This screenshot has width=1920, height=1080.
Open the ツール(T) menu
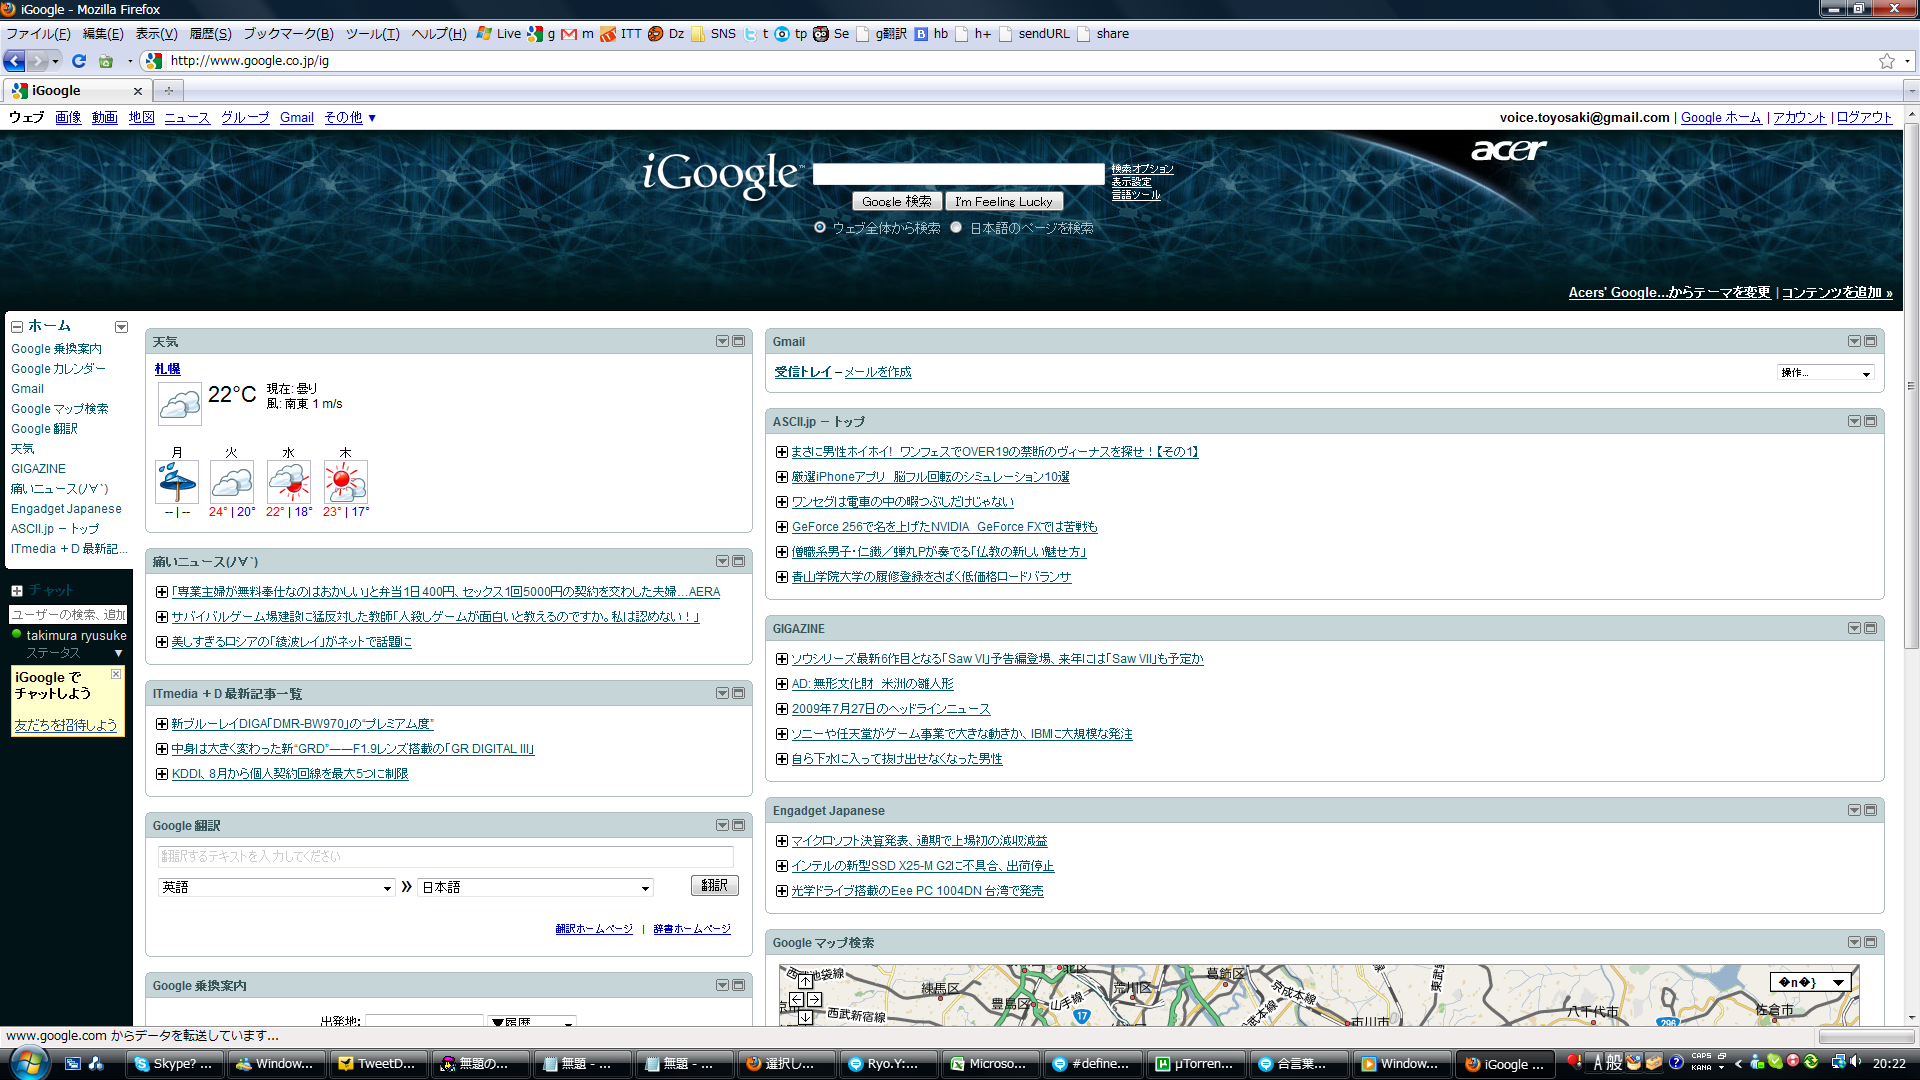372,33
